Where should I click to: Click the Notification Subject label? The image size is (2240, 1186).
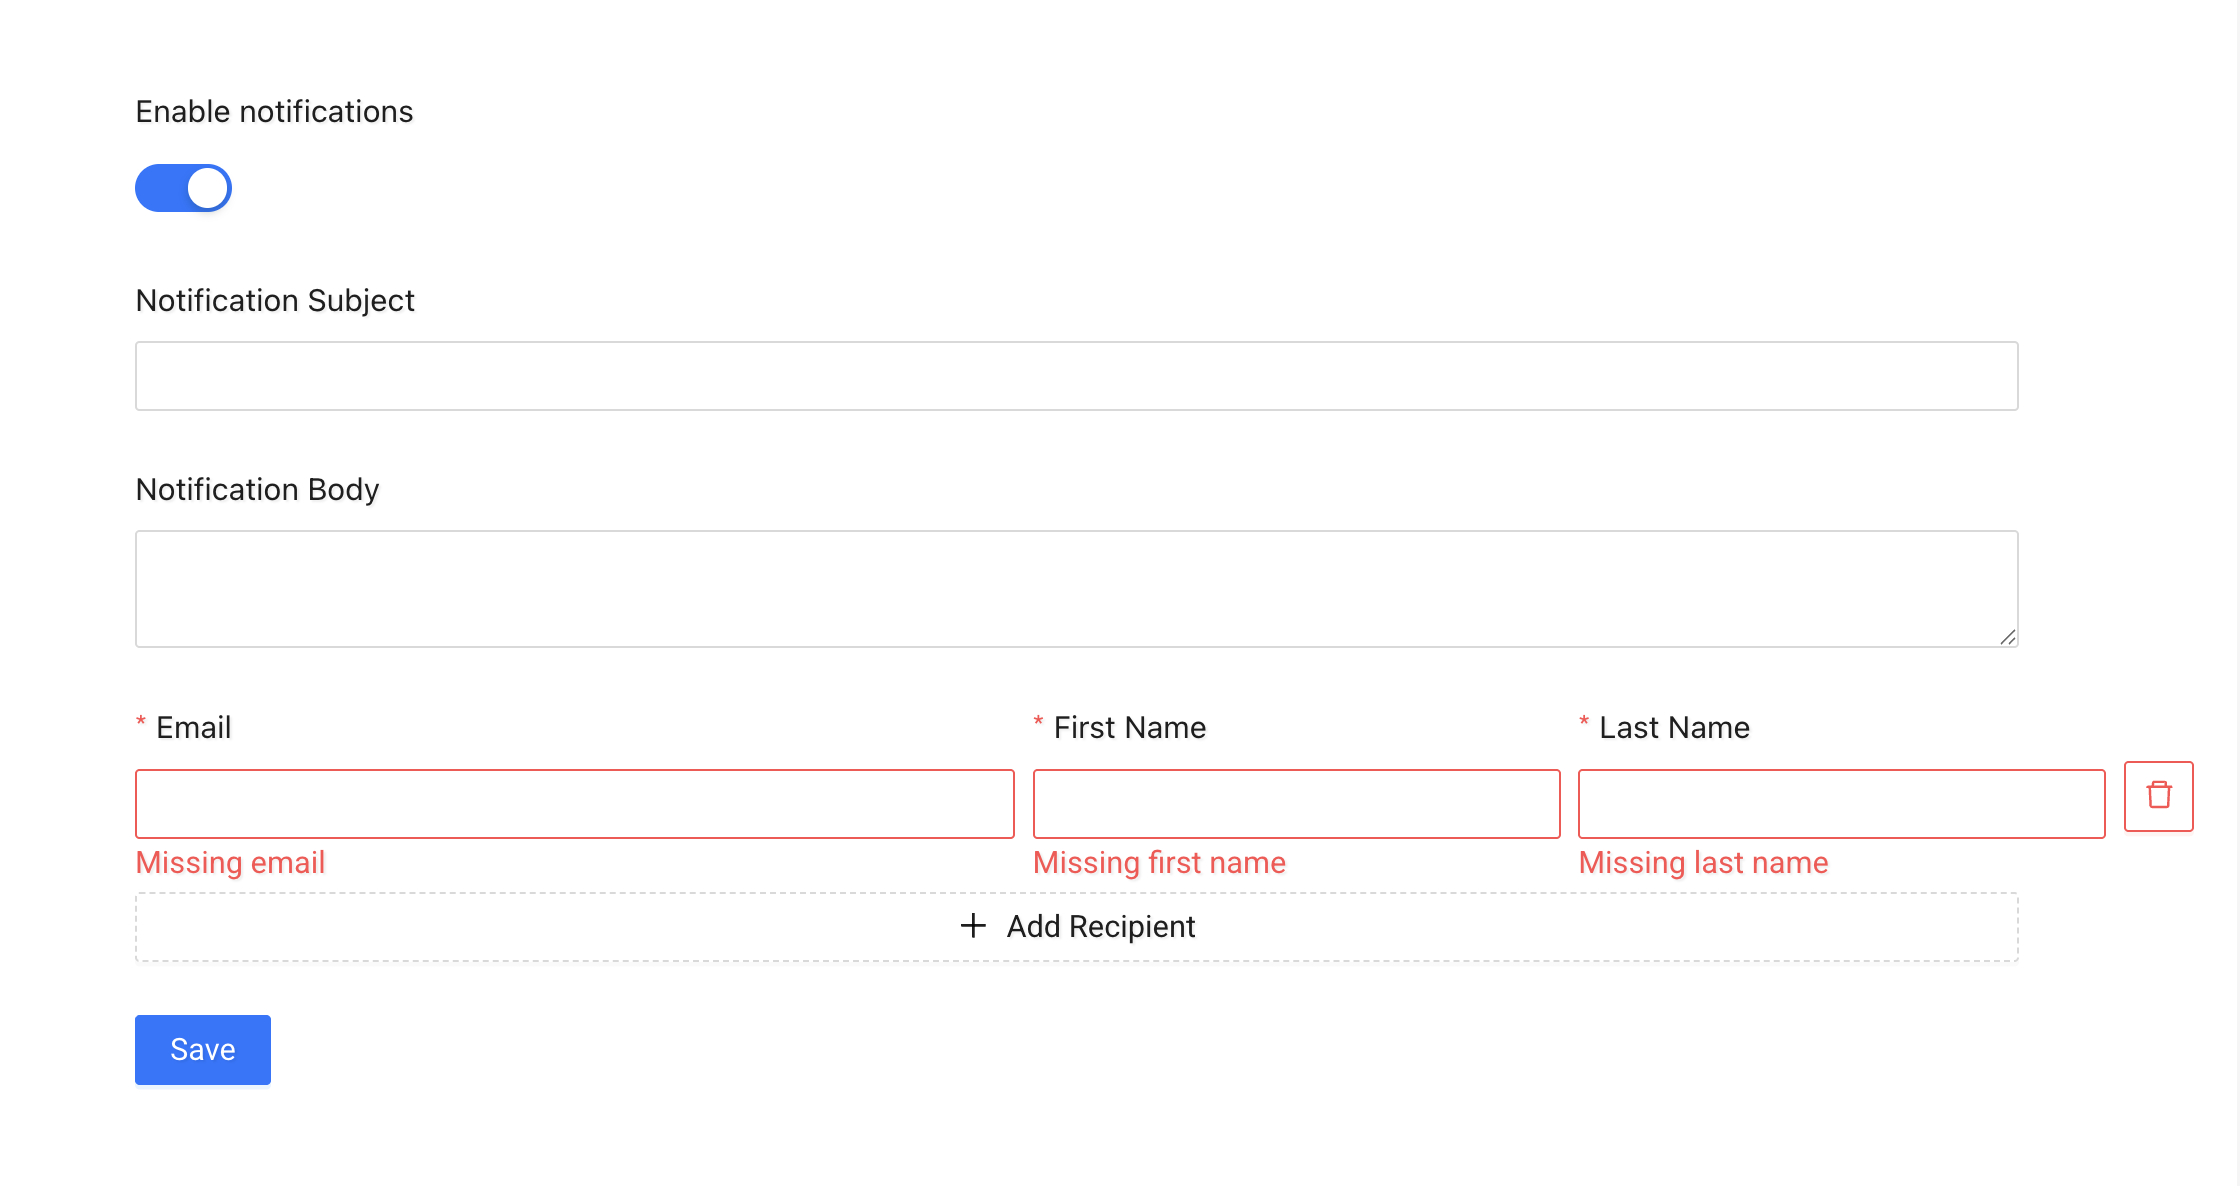pyautogui.click(x=274, y=300)
